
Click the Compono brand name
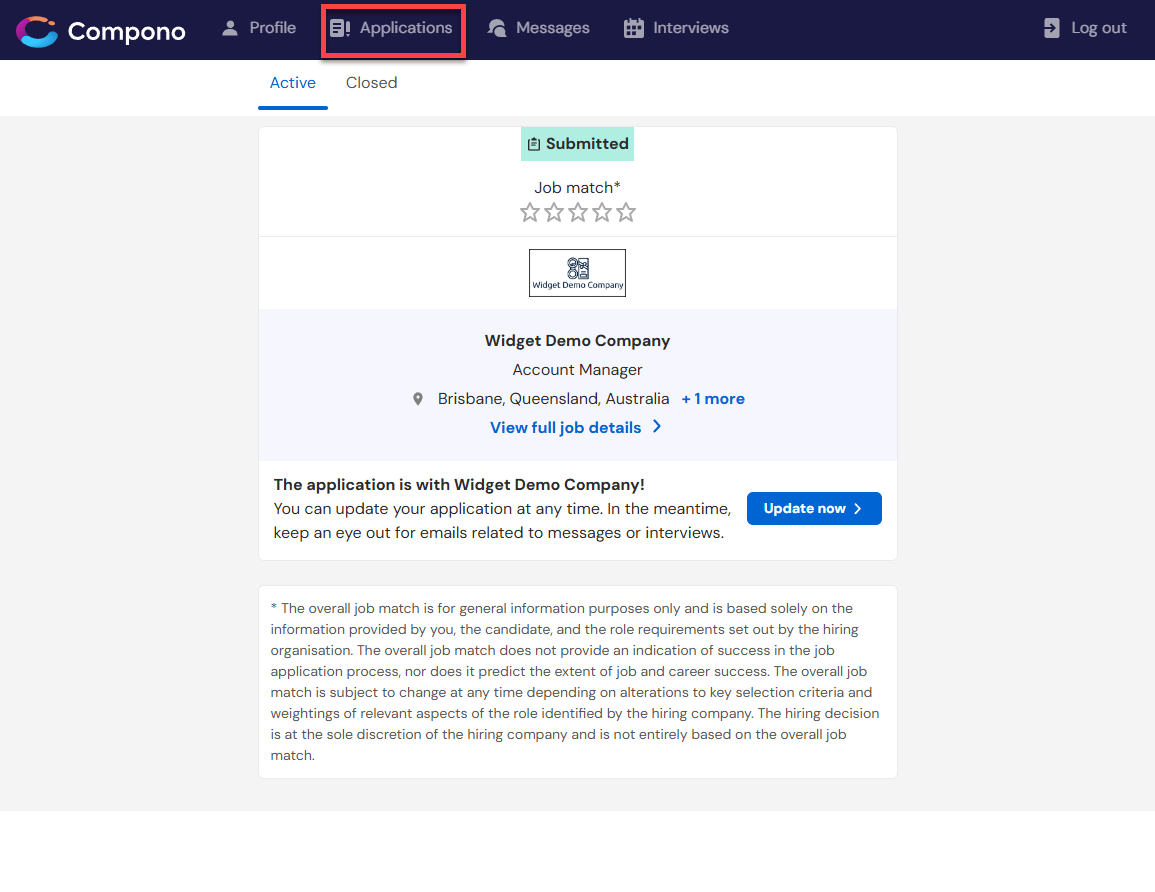pyautogui.click(x=127, y=32)
